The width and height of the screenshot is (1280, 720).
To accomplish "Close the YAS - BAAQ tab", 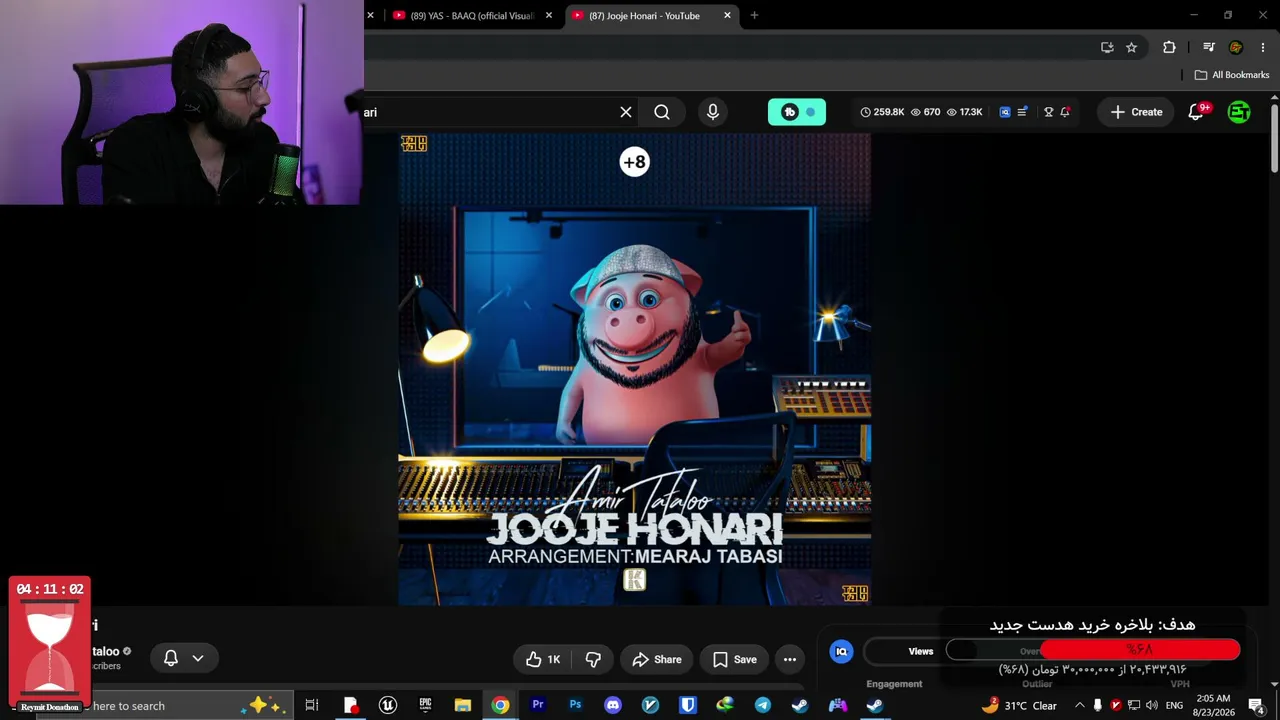I will [548, 15].
